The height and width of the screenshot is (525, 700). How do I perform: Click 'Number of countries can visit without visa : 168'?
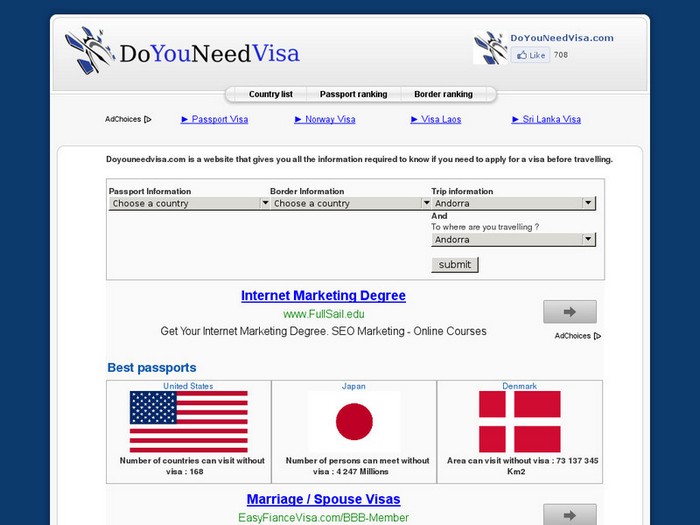tap(192, 466)
